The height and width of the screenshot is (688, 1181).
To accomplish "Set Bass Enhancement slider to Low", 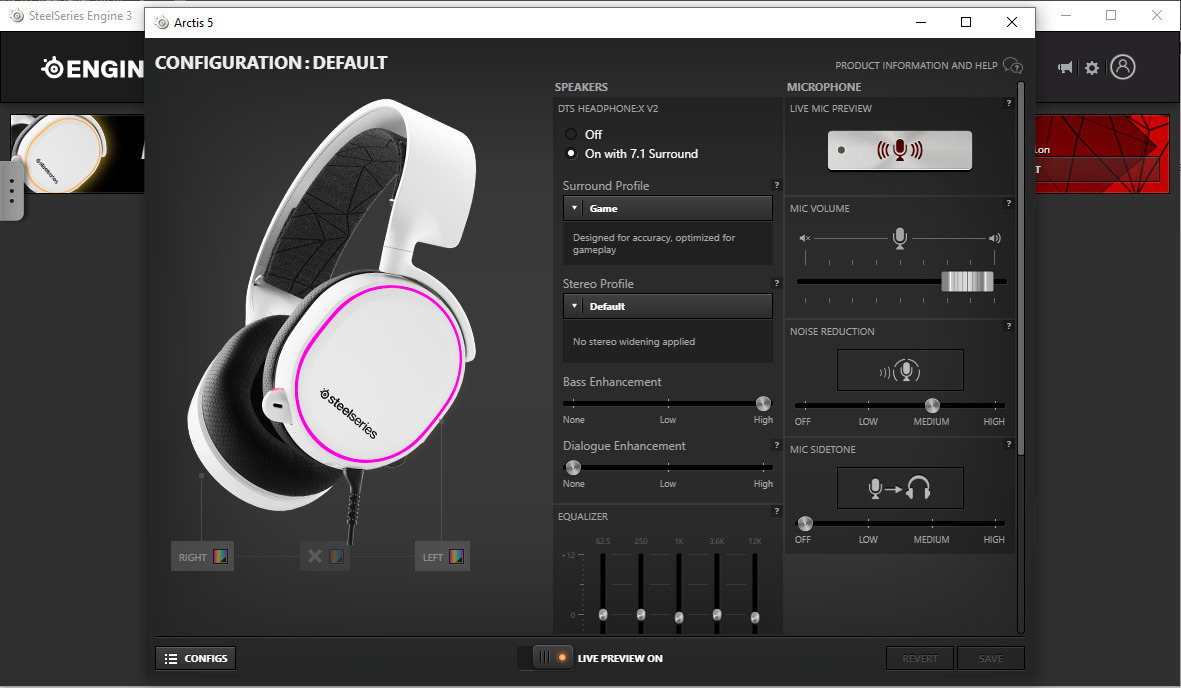I will (668, 403).
